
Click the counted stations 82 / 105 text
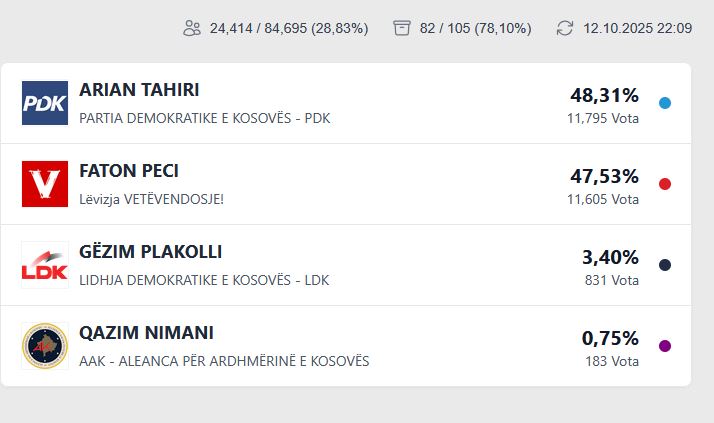[x=475, y=28]
